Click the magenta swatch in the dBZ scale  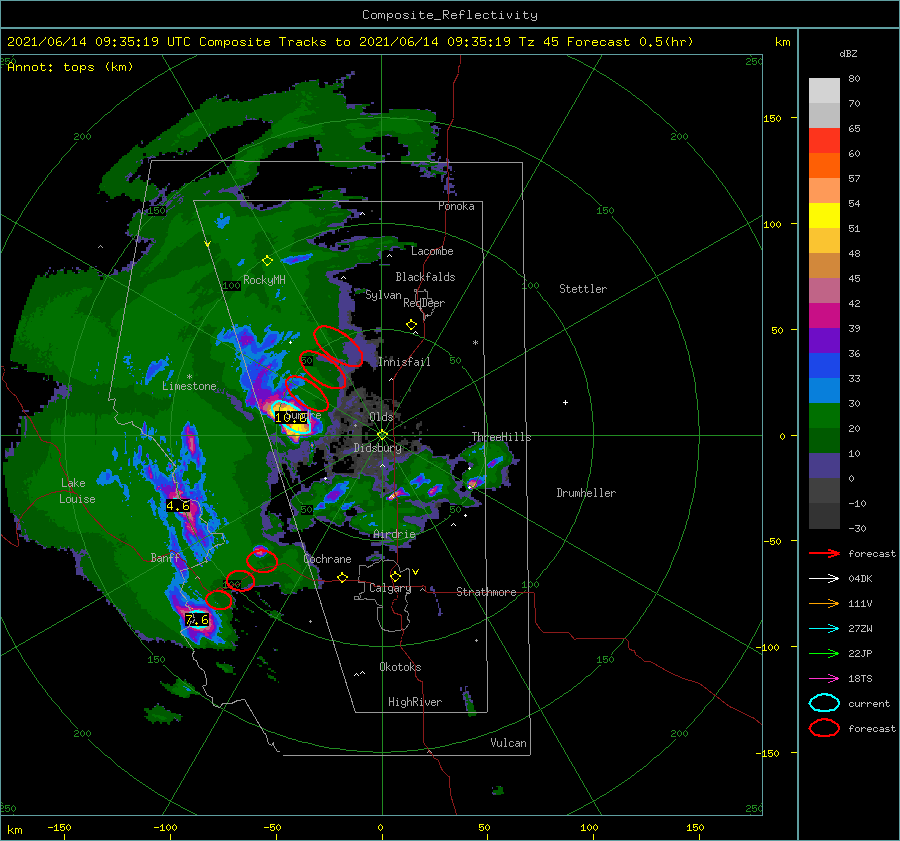click(x=824, y=315)
